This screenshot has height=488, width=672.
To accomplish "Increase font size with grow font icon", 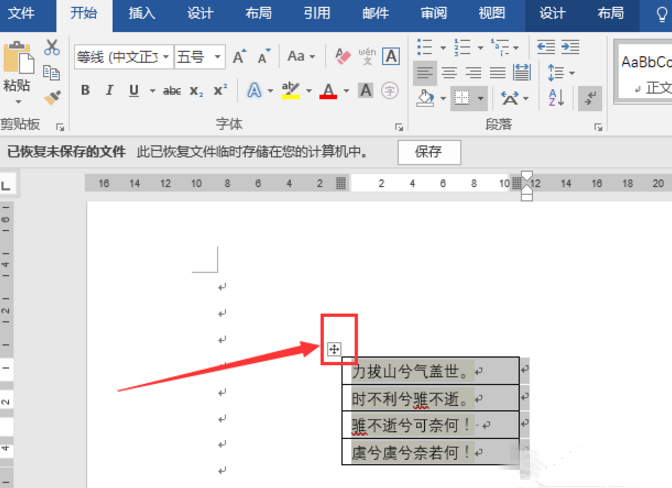I will (x=239, y=57).
